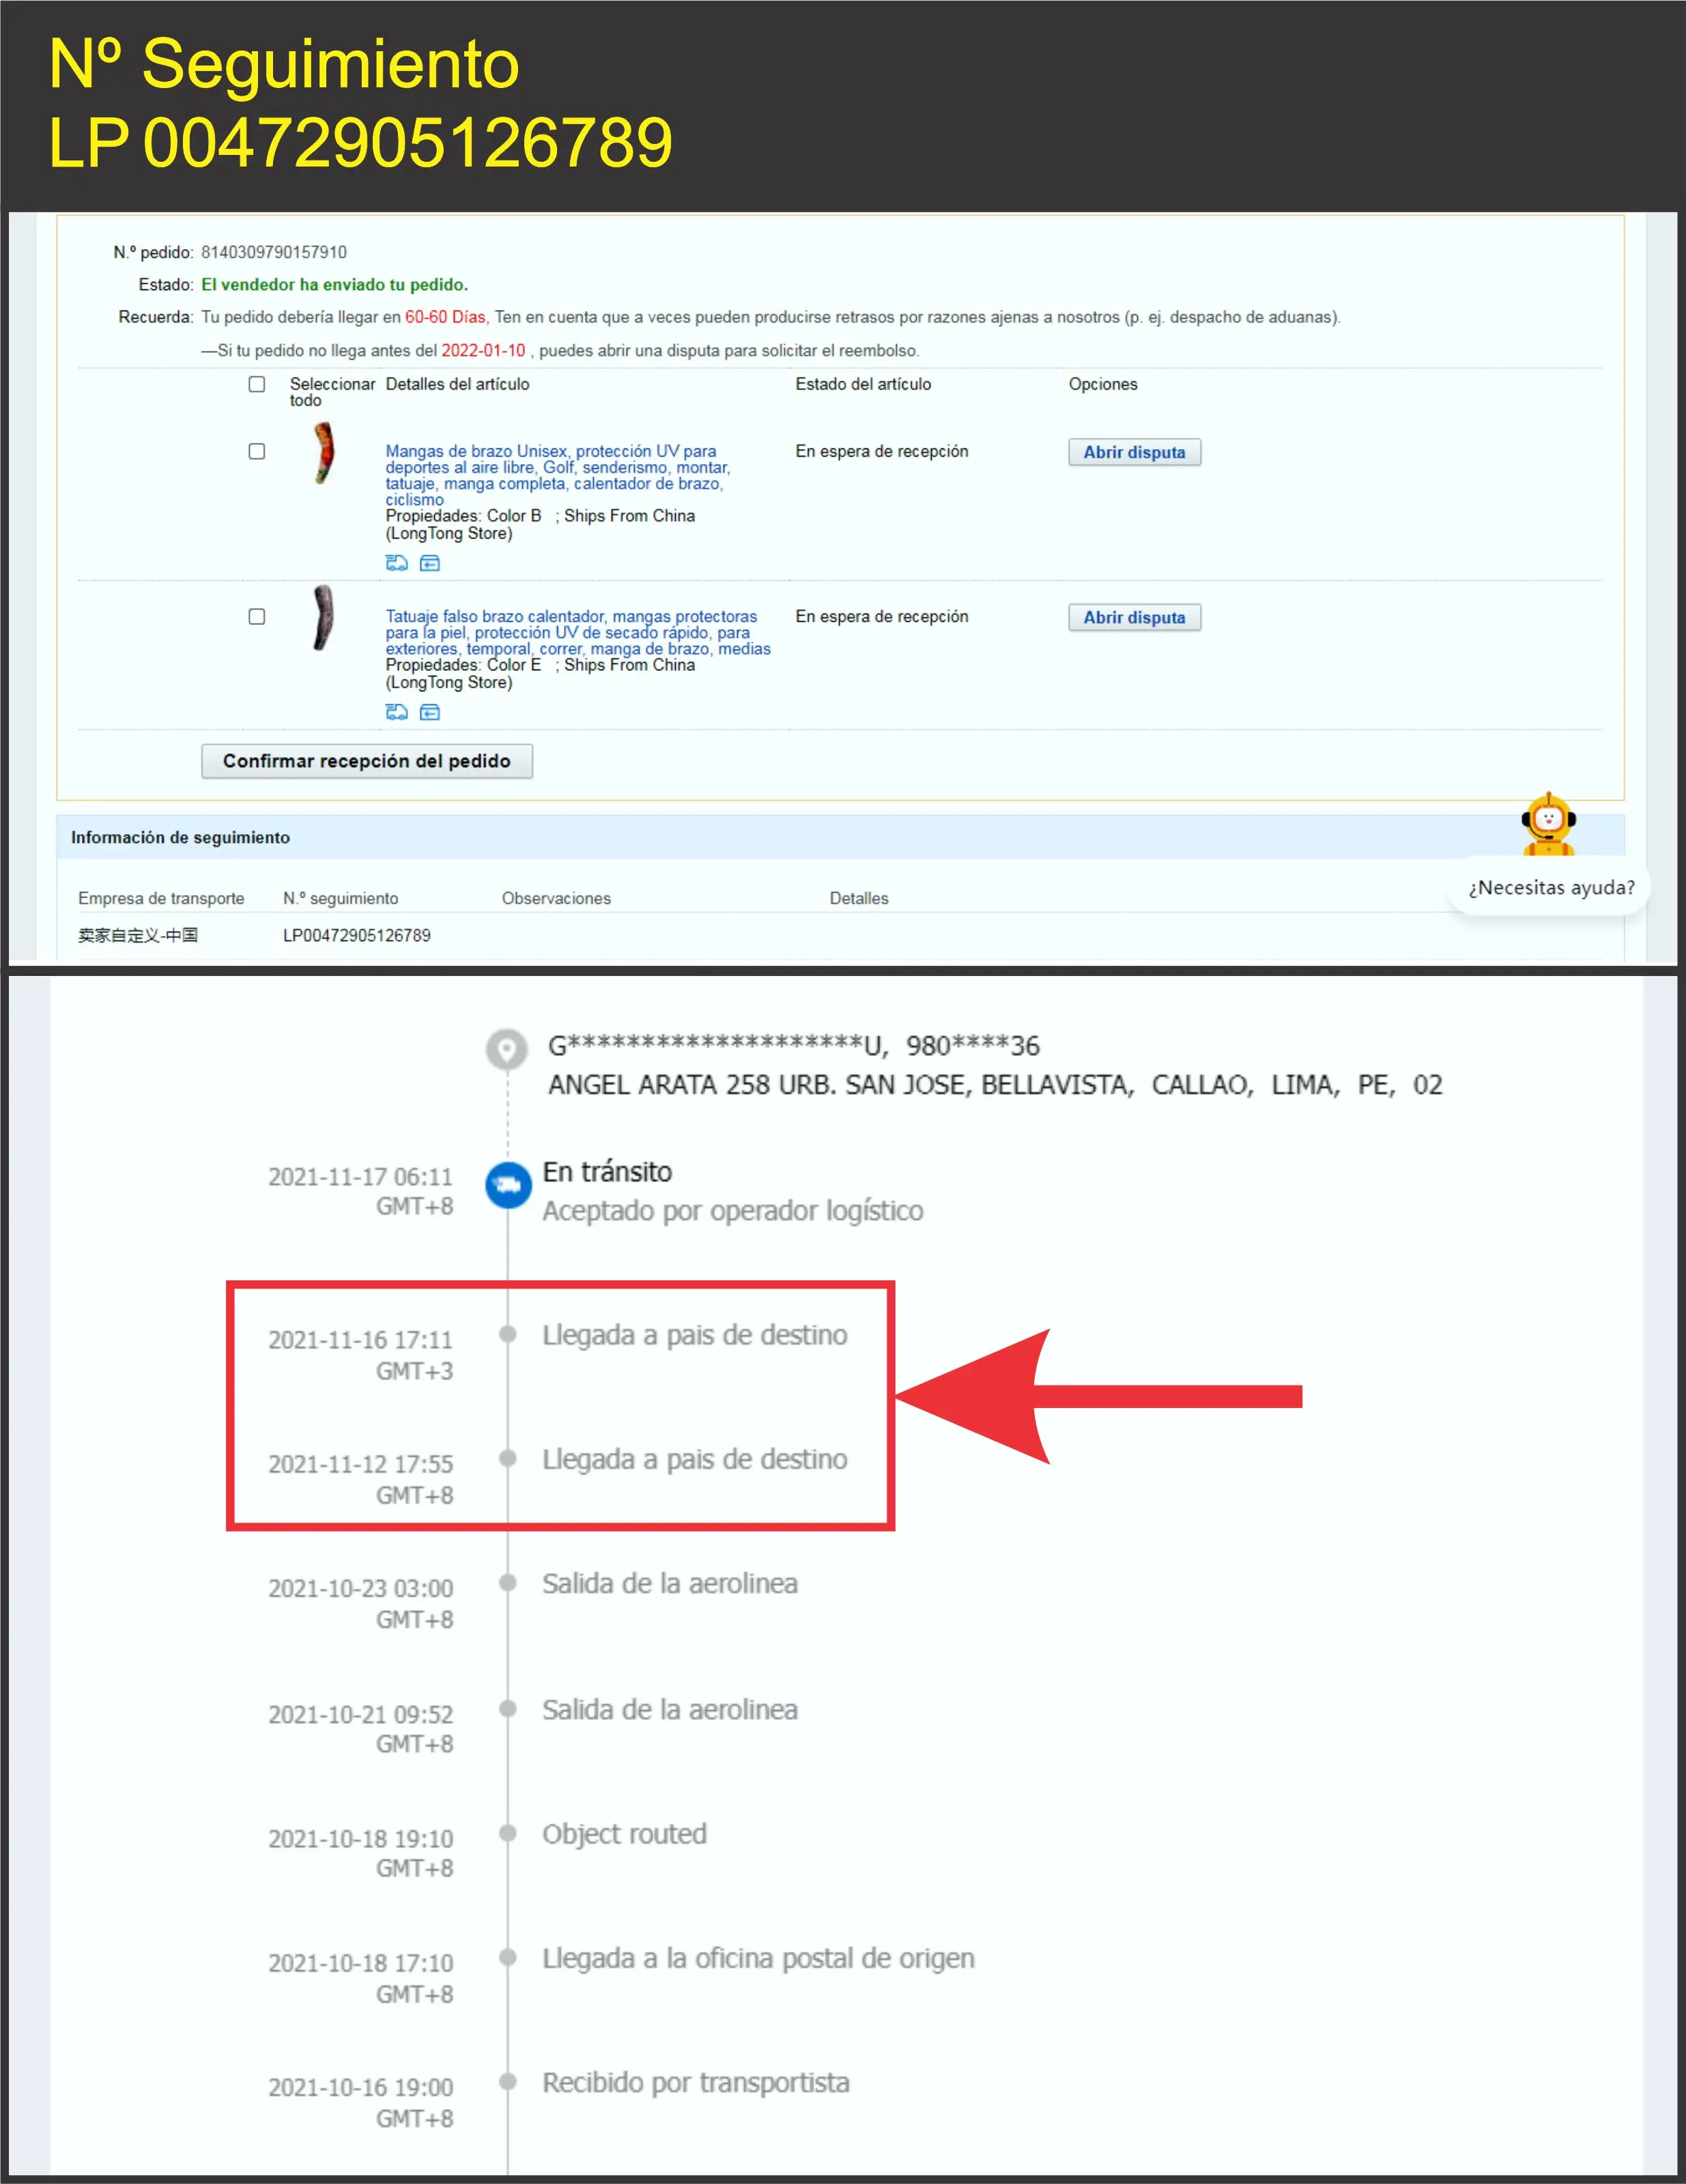Screen dimensions: 1686x2184
Task: Click the return box icon under Tatuaje falso item
Action: [x=430, y=712]
